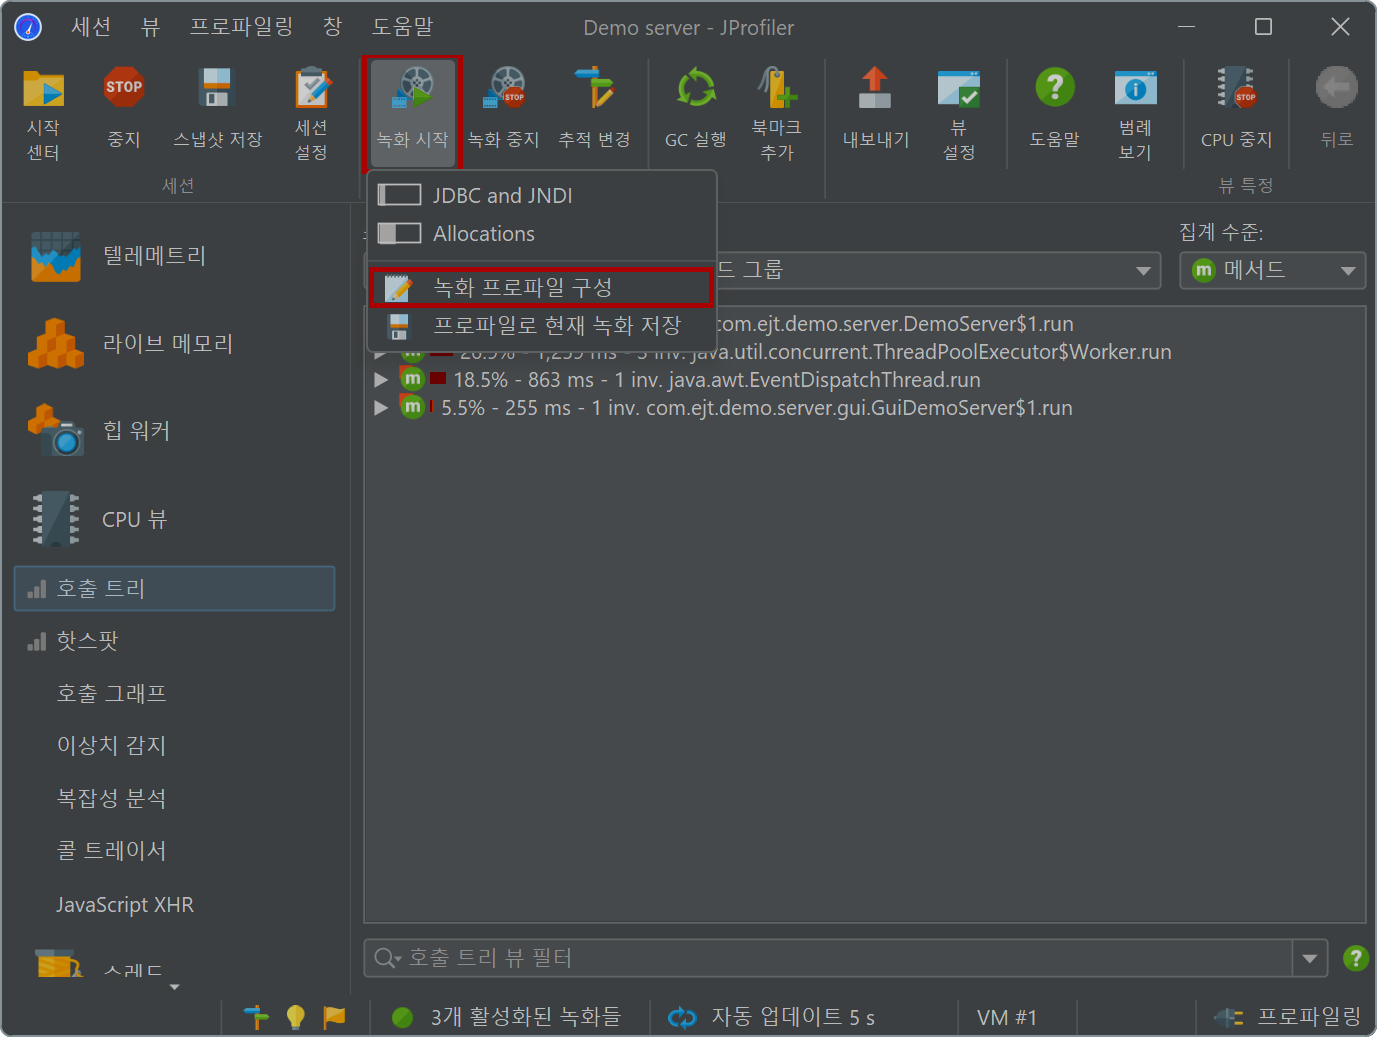Toggle 자동 업데이트 5 s in status bar
Screen dimensions: 1377x1037
(772, 1017)
